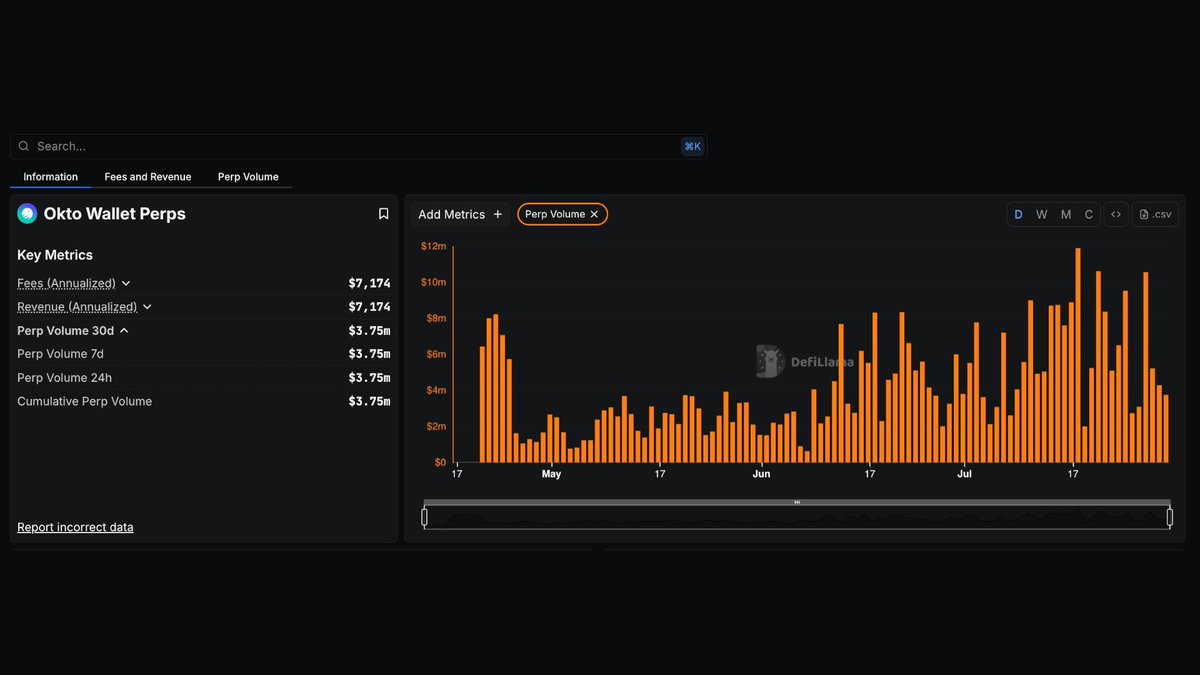
Task: Click the Okto Wallet Perps logo icon
Action: (x=27, y=214)
